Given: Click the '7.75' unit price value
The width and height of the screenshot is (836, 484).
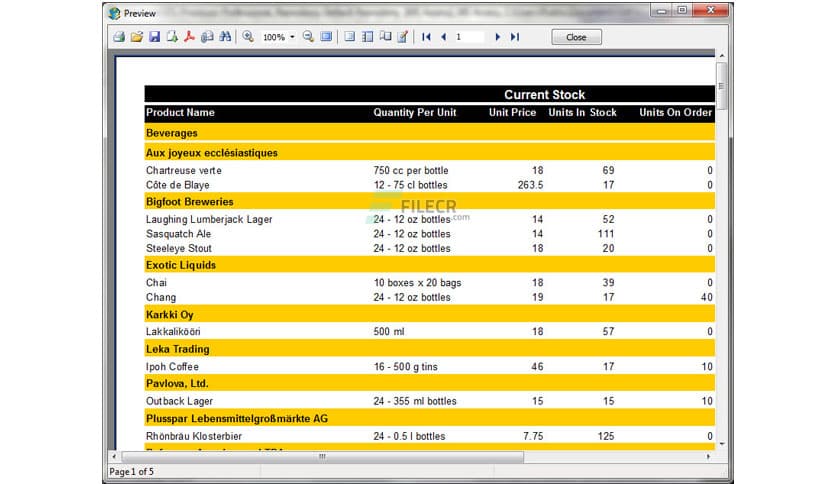Looking at the screenshot, I should tap(533, 436).
